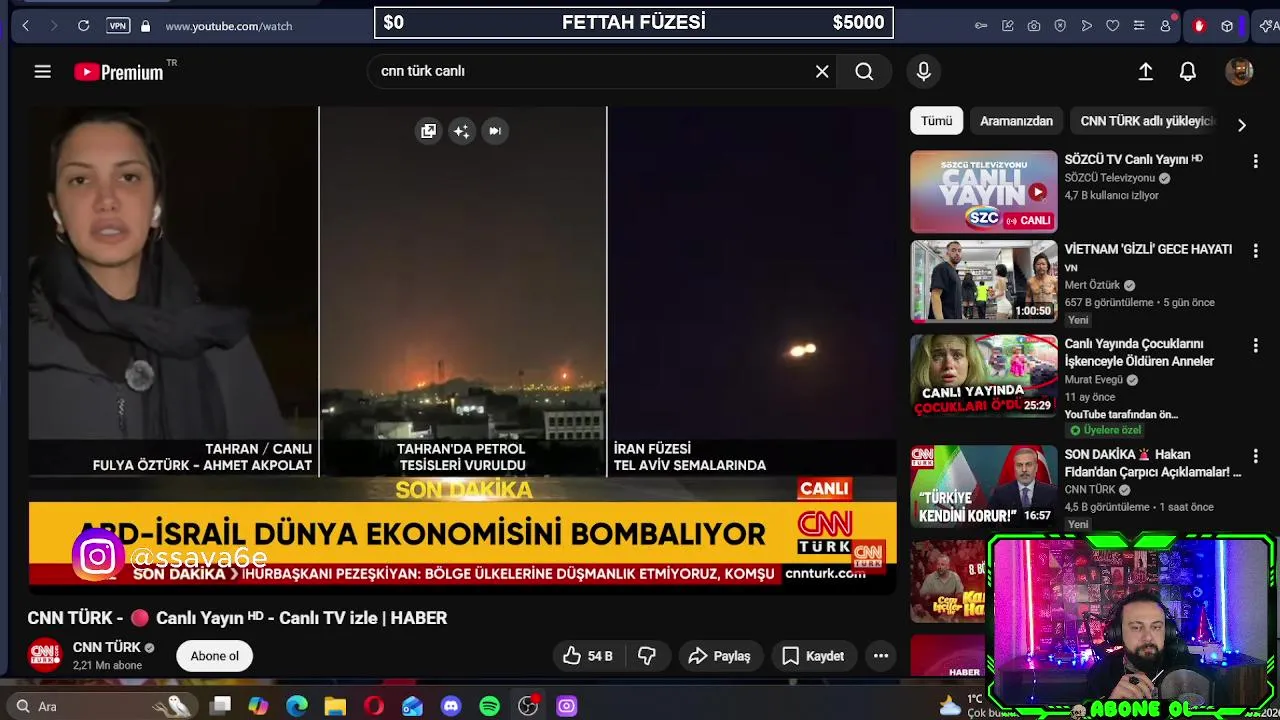1280x720 pixels.
Task: Open 'Canlı Yayında Çocuklarını' video thumbnail
Action: tap(983, 375)
